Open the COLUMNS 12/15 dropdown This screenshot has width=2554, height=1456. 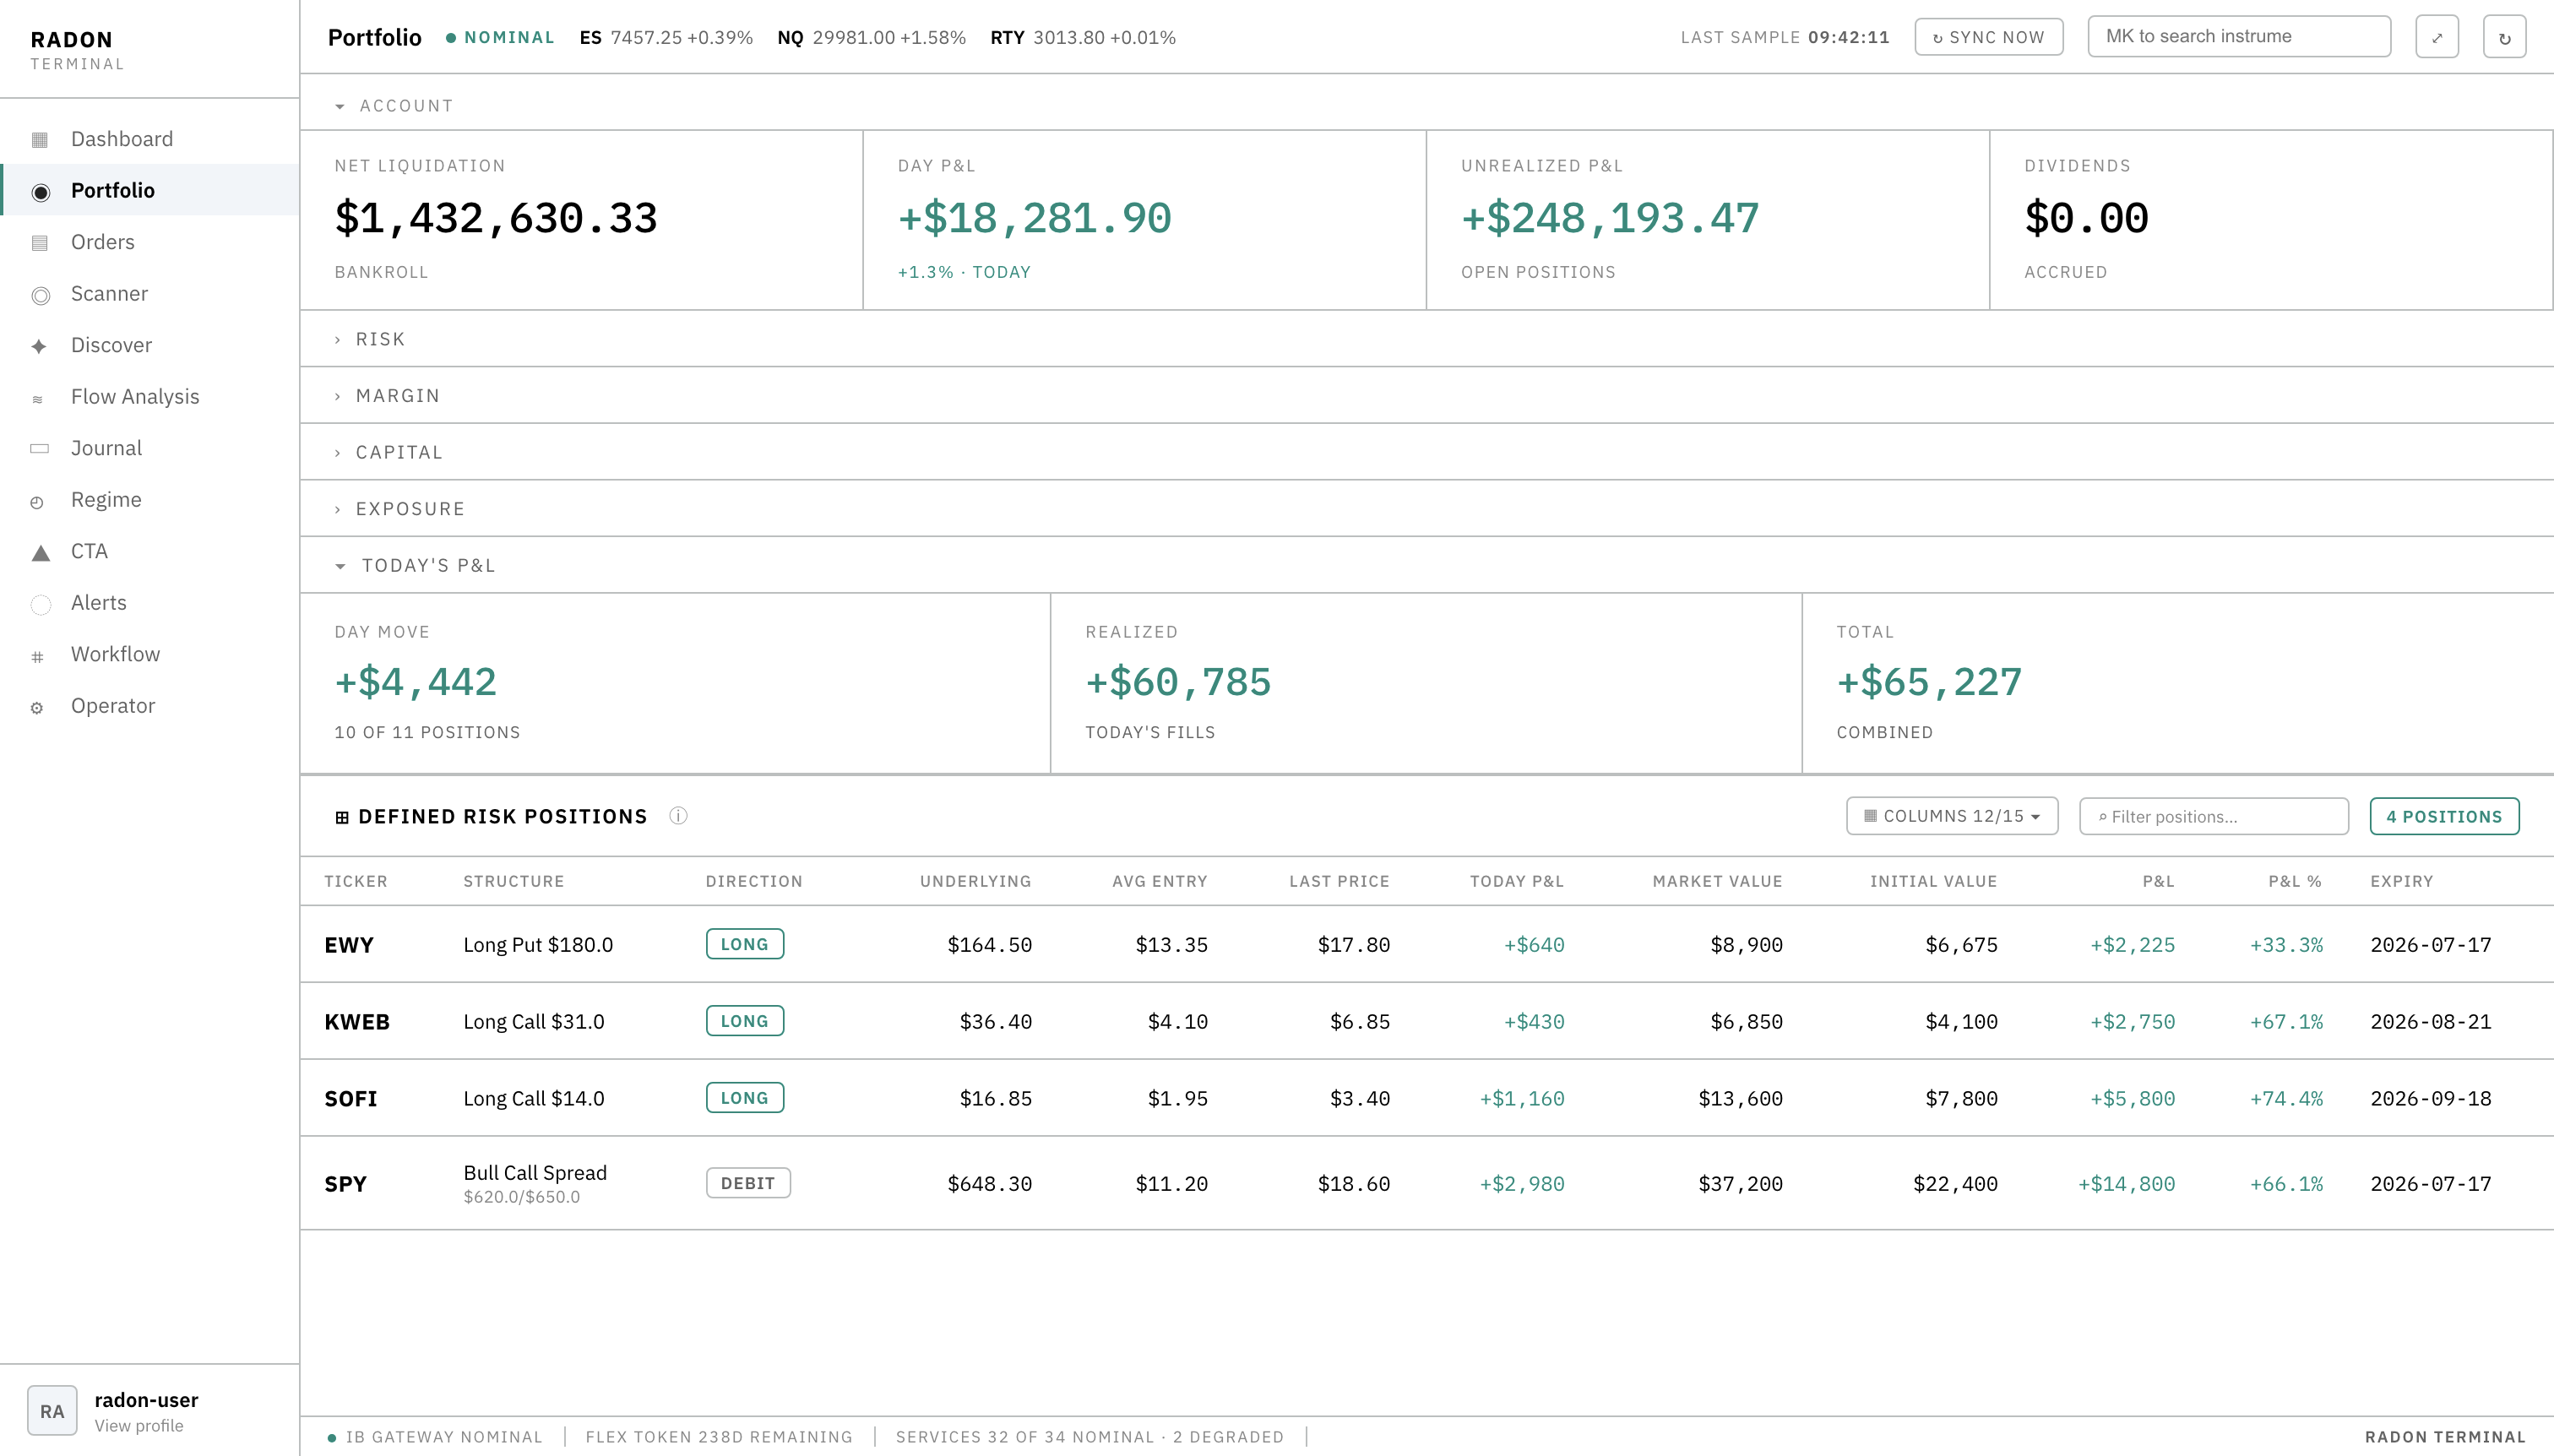pyautogui.click(x=1952, y=816)
